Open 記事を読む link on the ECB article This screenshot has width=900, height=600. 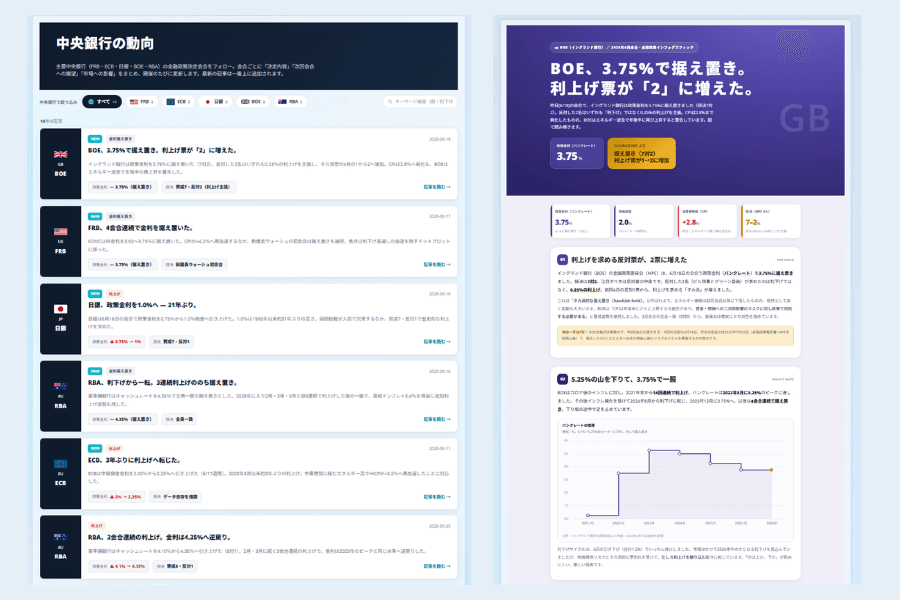437,497
